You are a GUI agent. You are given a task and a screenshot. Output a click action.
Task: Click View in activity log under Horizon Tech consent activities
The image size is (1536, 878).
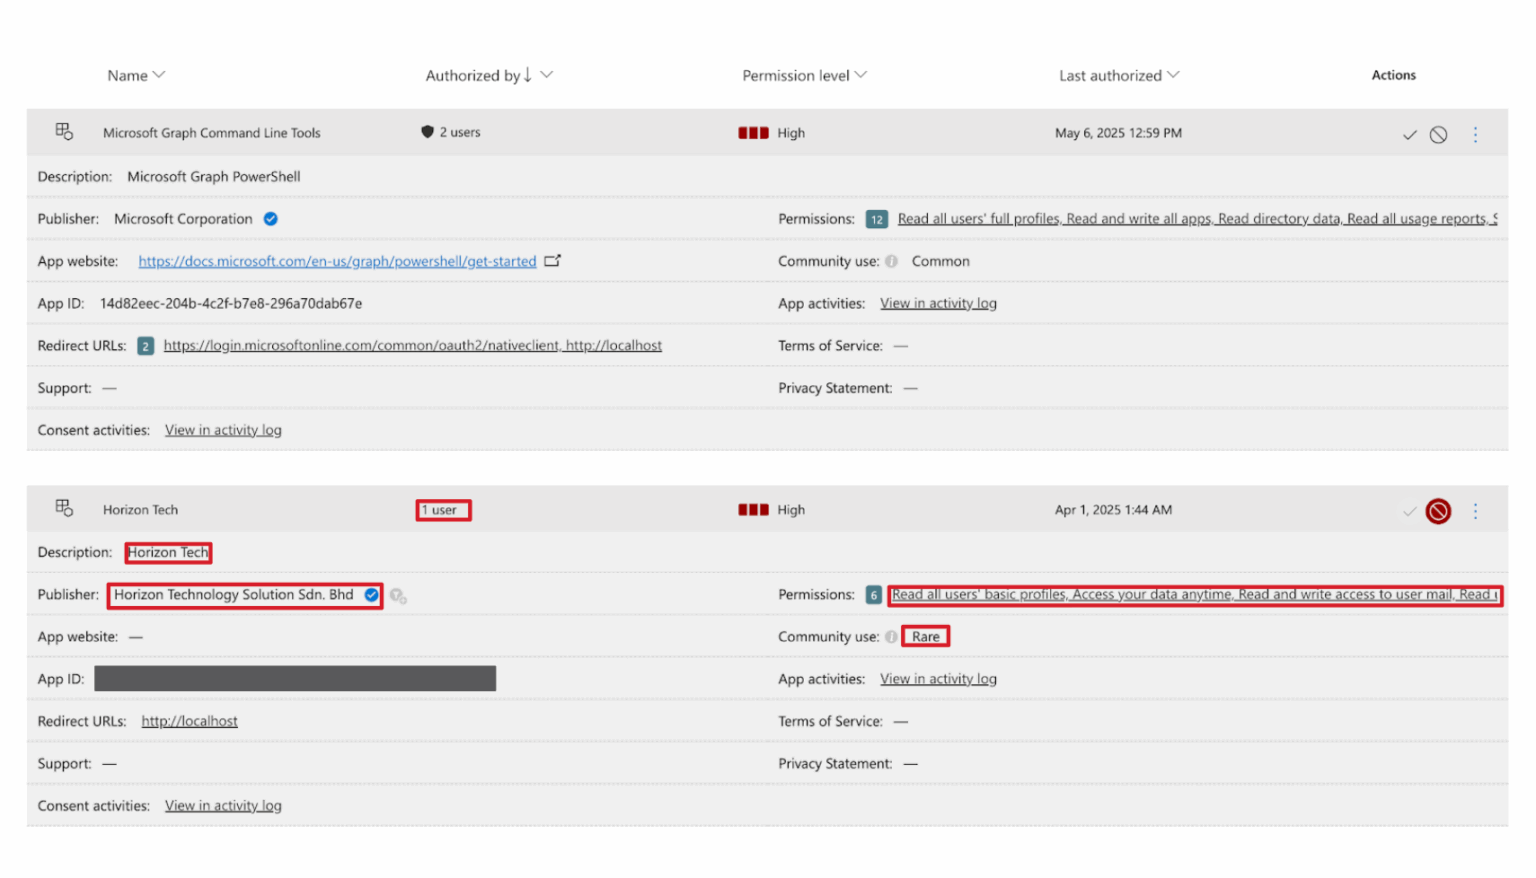point(222,805)
